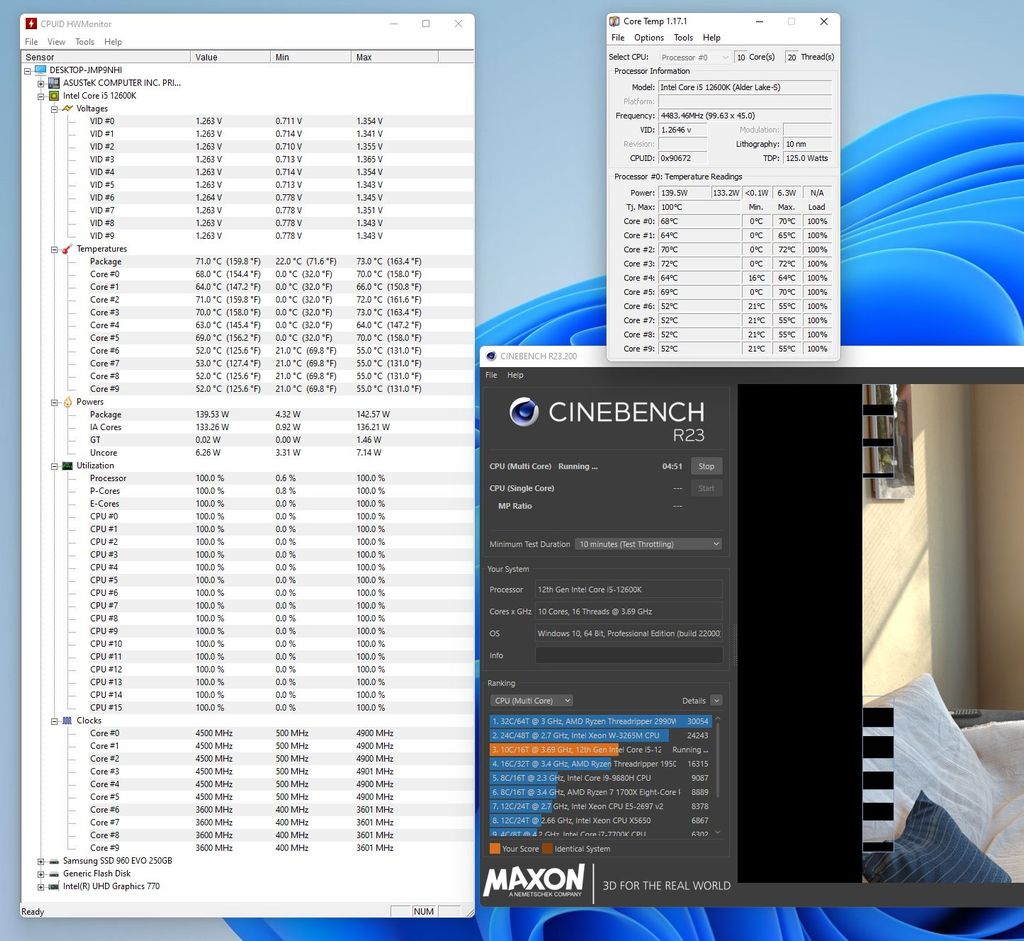Open the ranking Details dropdown arrow
Viewport: 1024px width, 941px height.
click(x=716, y=701)
